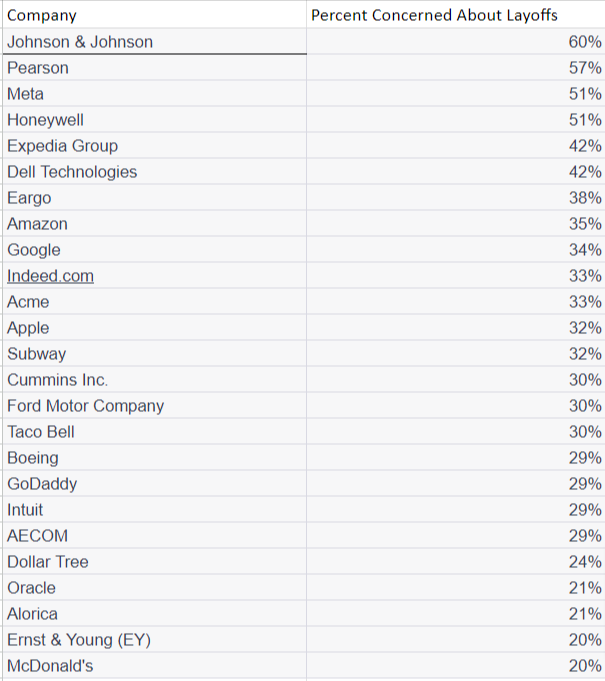The width and height of the screenshot is (605, 681).
Task: Click the Ford Motor Company cell
Action: pos(85,406)
